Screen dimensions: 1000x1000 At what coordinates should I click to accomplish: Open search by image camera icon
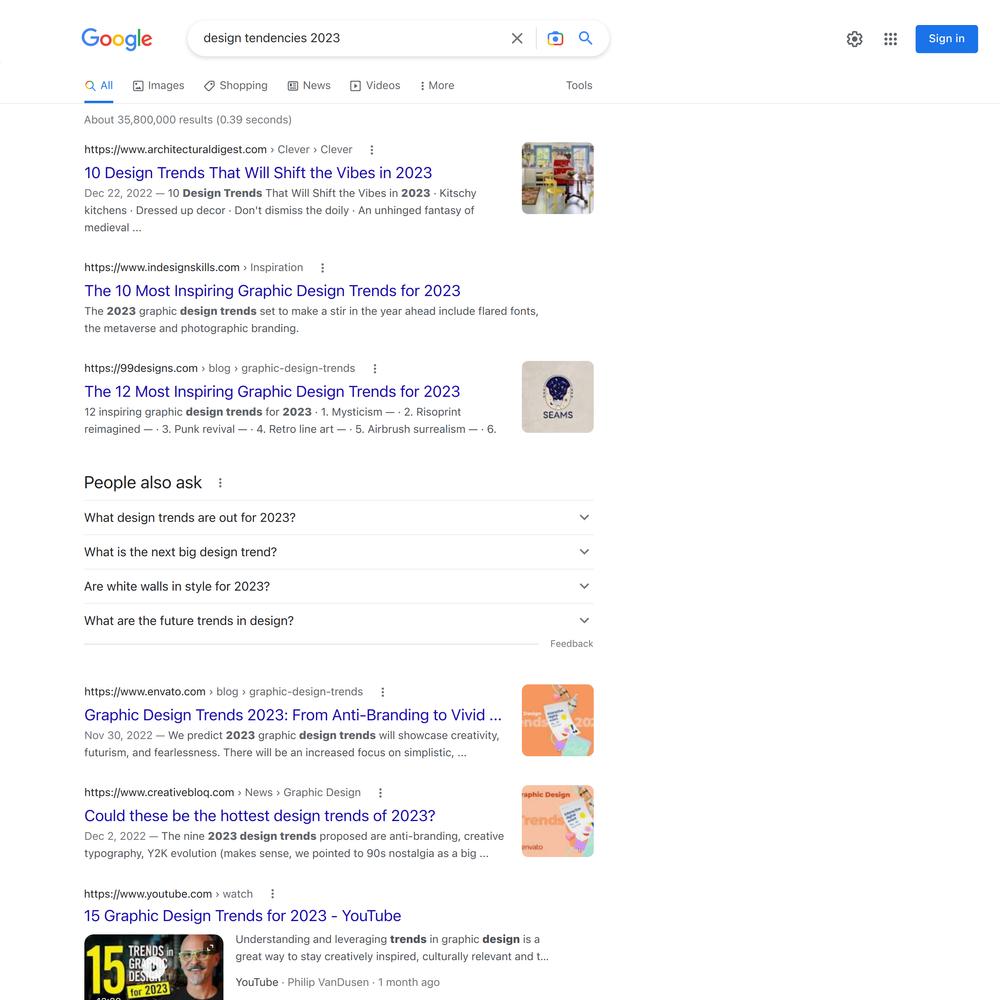(x=555, y=38)
